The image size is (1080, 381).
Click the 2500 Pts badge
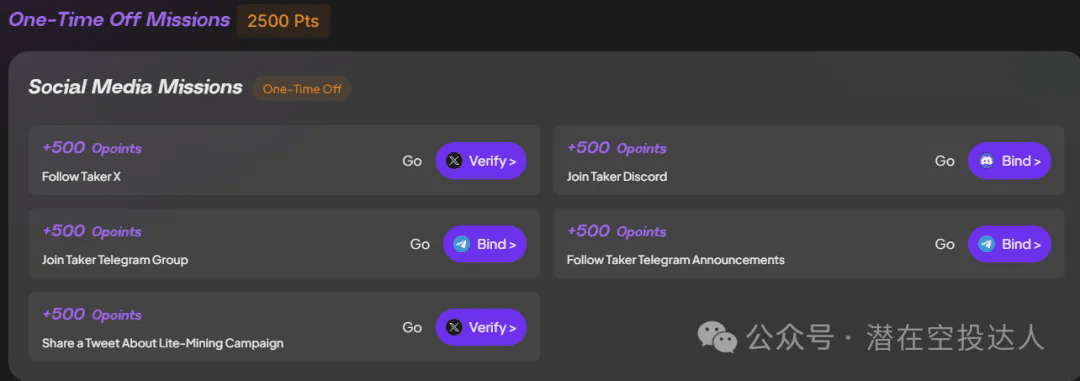point(283,21)
